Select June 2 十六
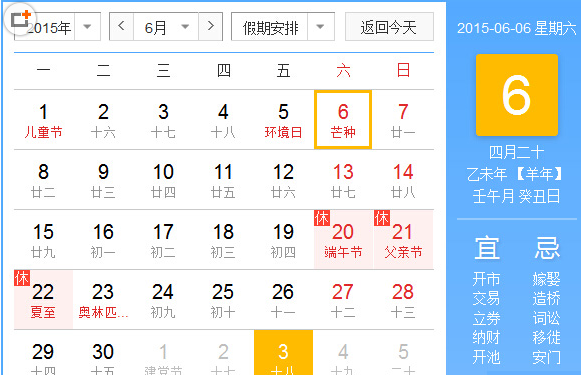Screen dimensions: 582x375 point(103,120)
